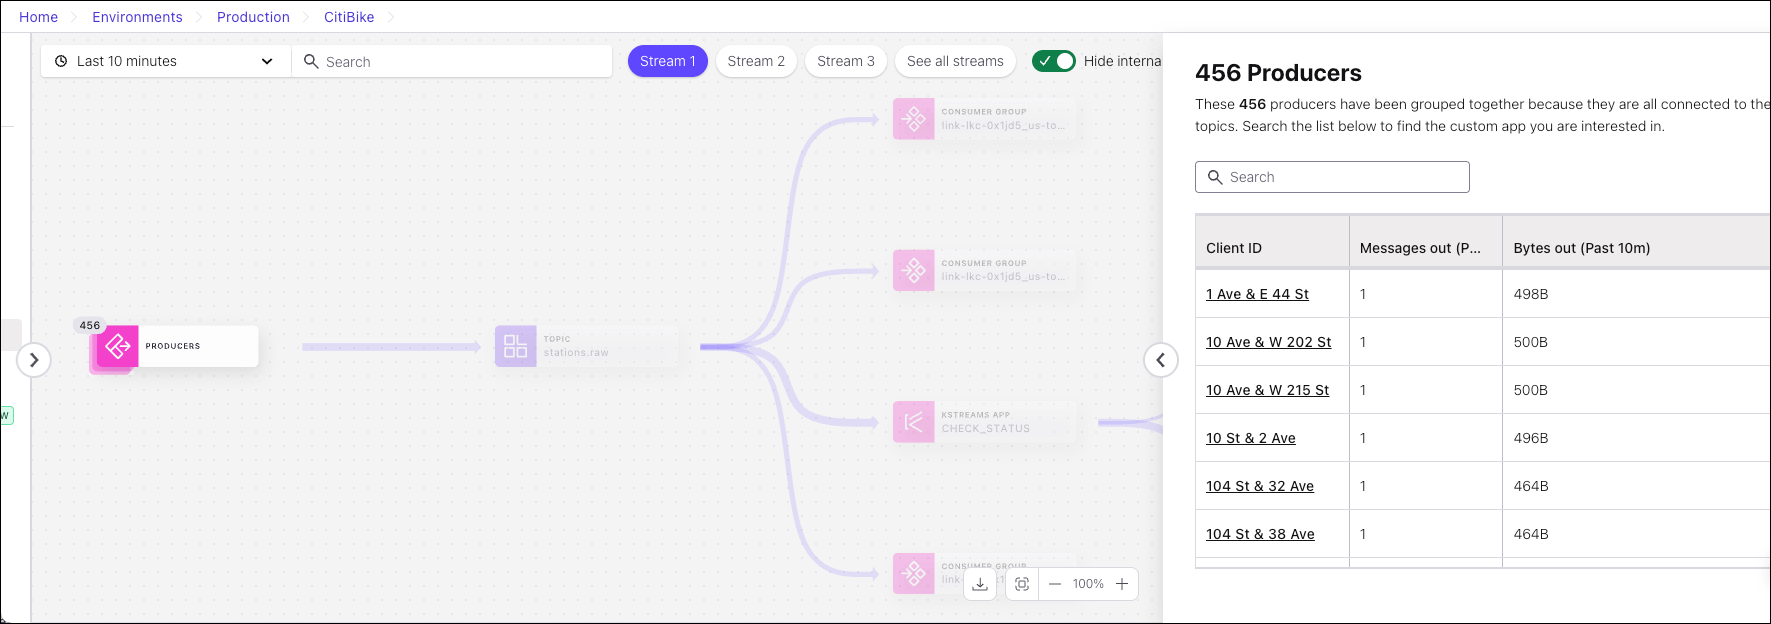Open the 1 Ave & E 44 St client link
The image size is (1771, 624).
tap(1257, 294)
